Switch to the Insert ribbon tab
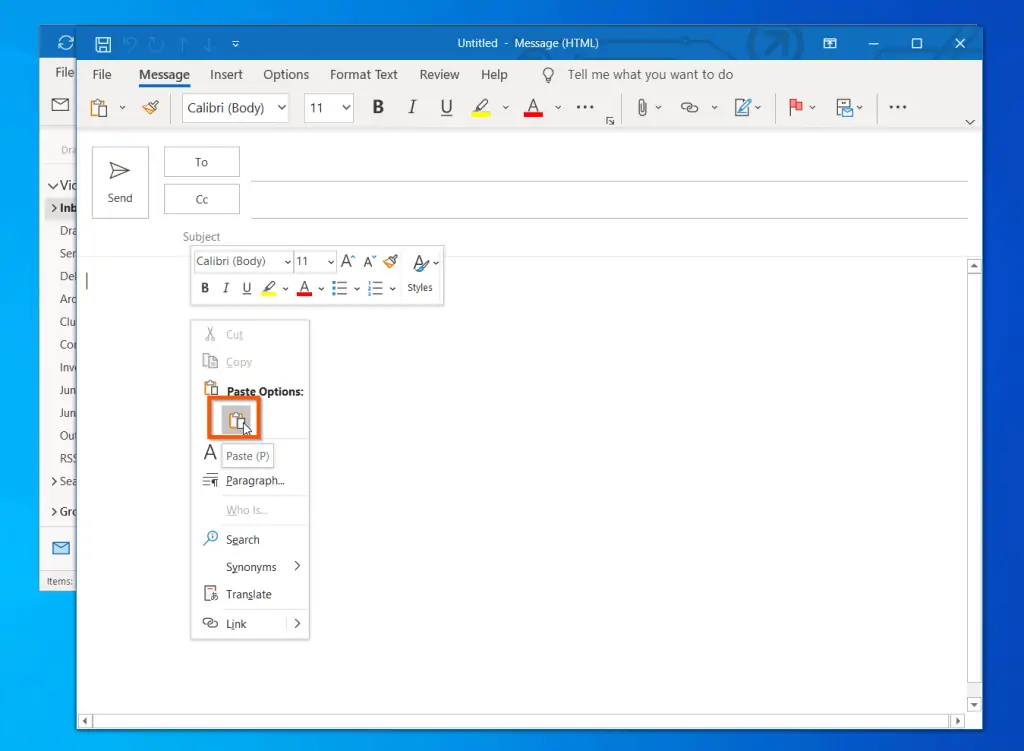Viewport: 1024px width, 751px height. click(x=226, y=74)
